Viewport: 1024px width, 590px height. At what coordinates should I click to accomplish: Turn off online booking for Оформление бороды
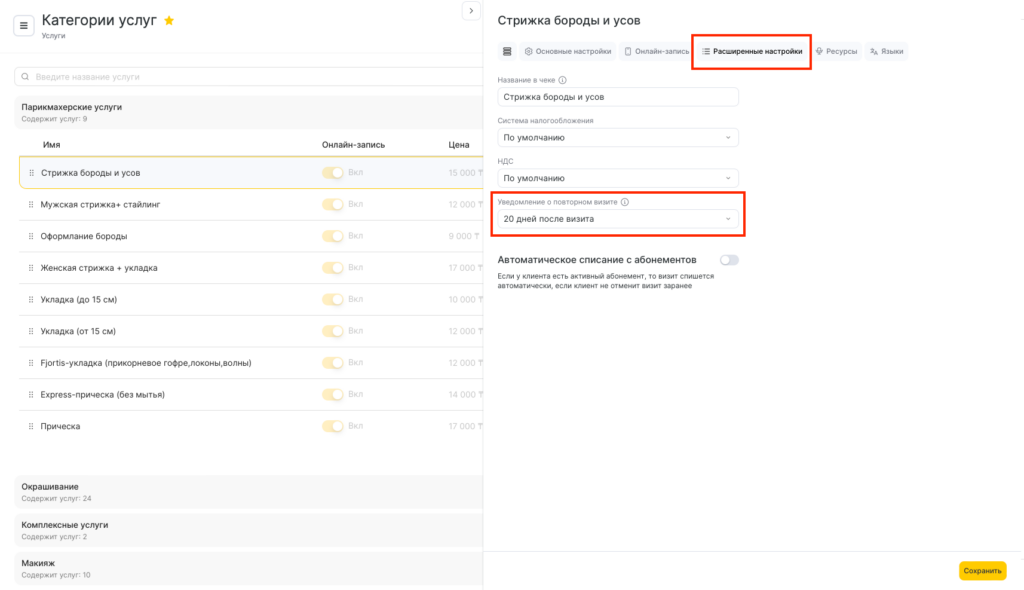[x=332, y=236]
